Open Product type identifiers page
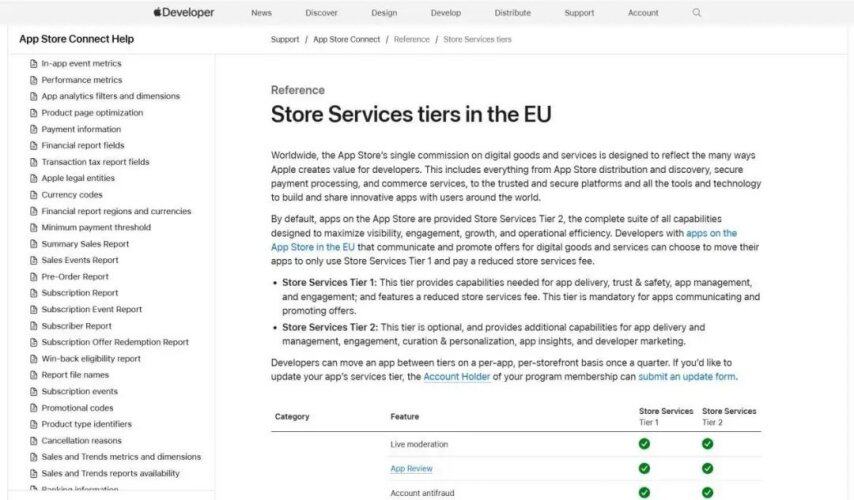 pos(87,424)
